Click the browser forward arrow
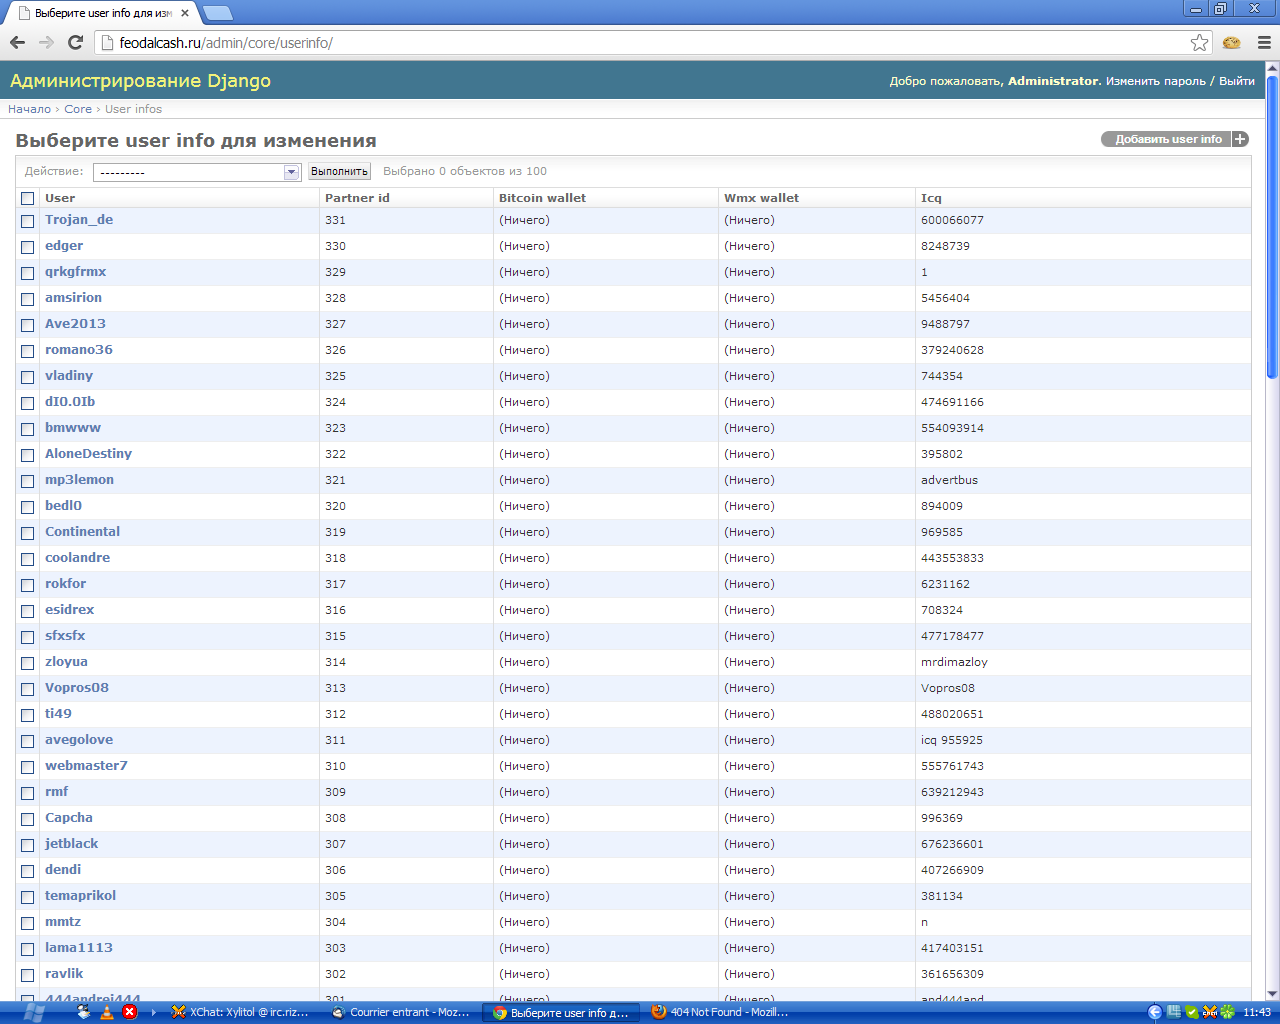This screenshot has width=1280, height=1024. tap(46, 42)
